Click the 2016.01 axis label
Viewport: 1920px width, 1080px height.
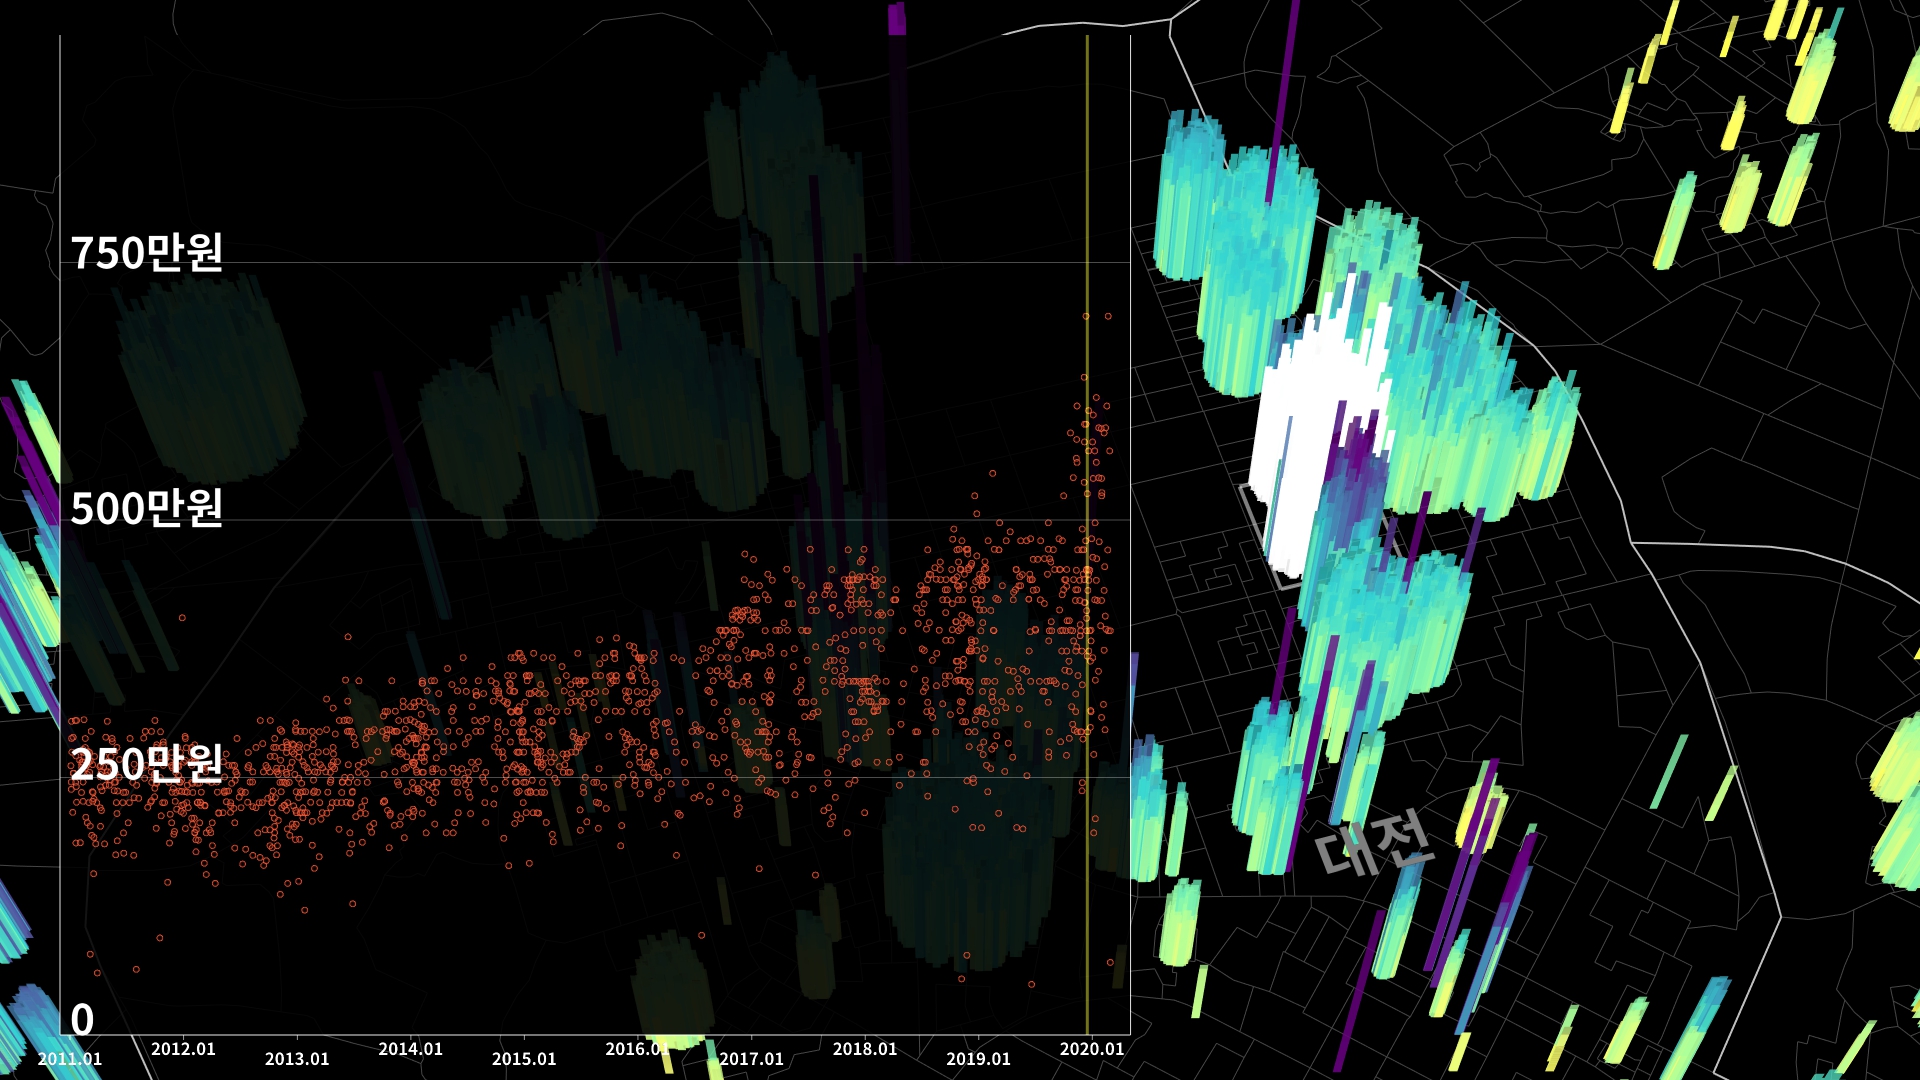click(x=637, y=1049)
